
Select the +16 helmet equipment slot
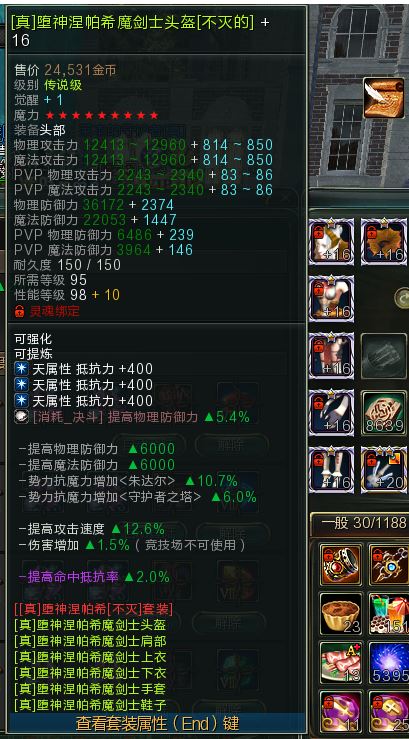[331, 242]
